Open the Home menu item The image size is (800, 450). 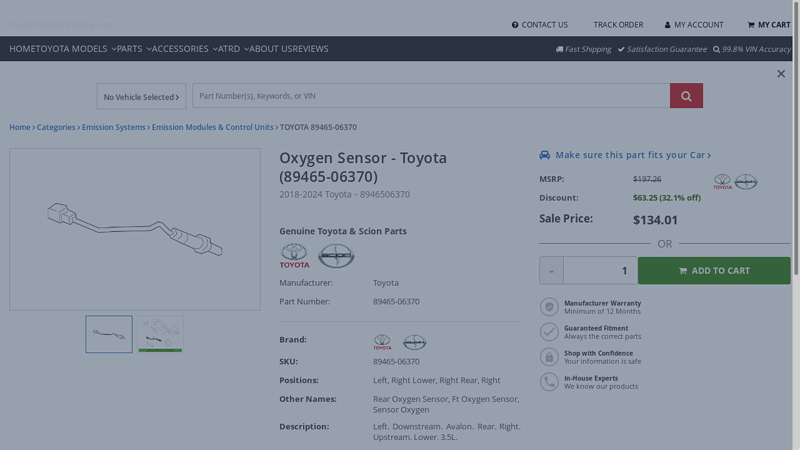[22, 49]
